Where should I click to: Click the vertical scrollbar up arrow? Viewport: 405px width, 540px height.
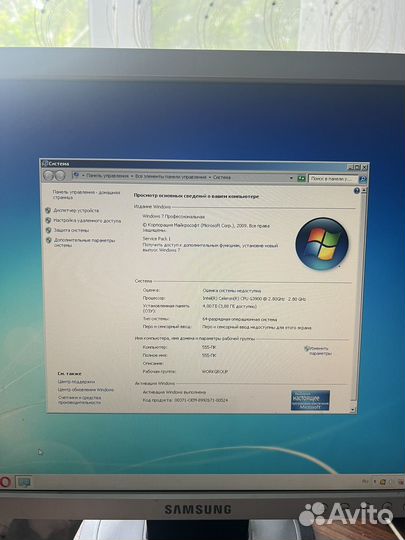364,190
